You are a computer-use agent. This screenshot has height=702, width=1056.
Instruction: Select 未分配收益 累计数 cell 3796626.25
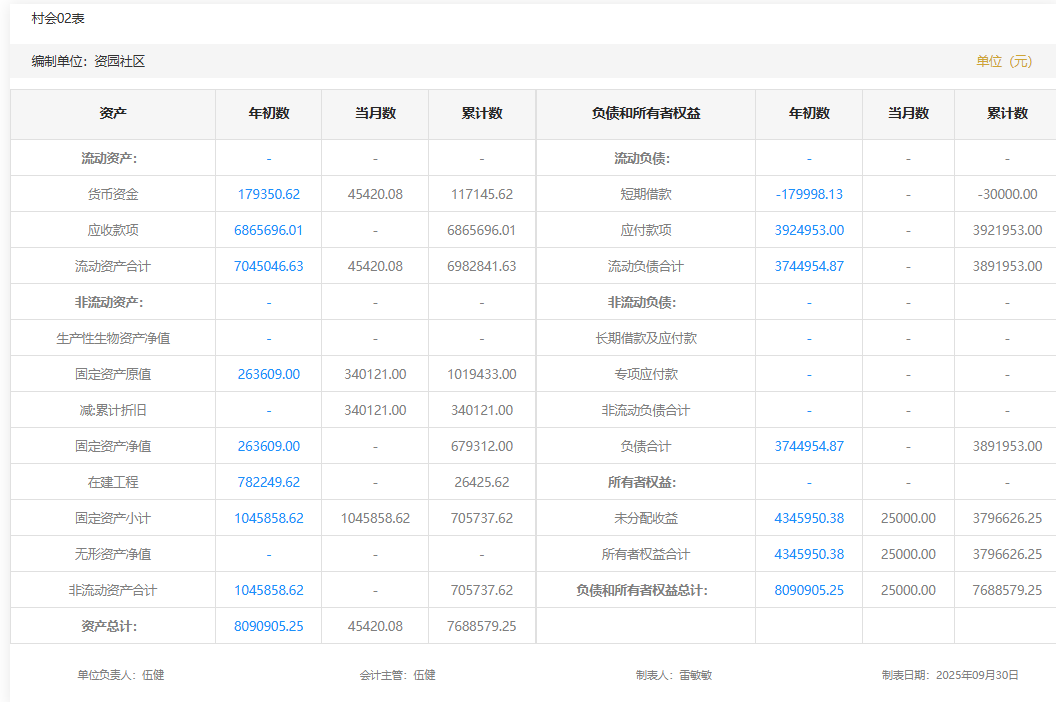pos(1006,518)
